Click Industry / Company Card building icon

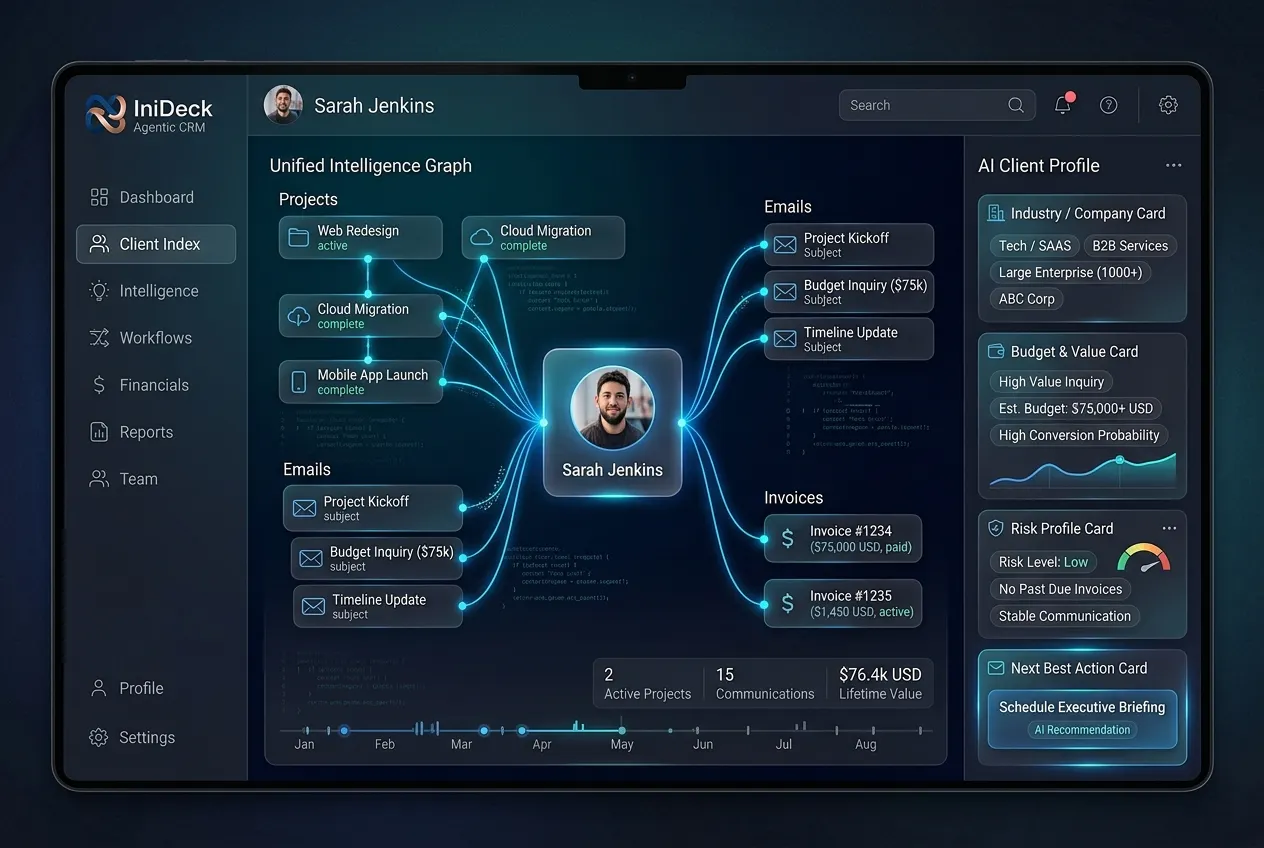[x=996, y=213]
